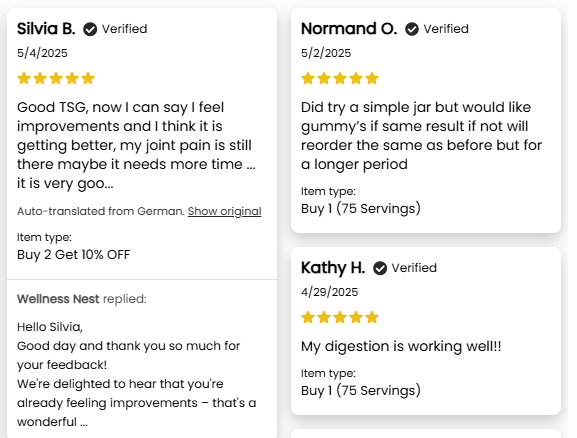577x438 pixels.
Task: Click the reviewer name Normand O.
Action: point(349,29)
